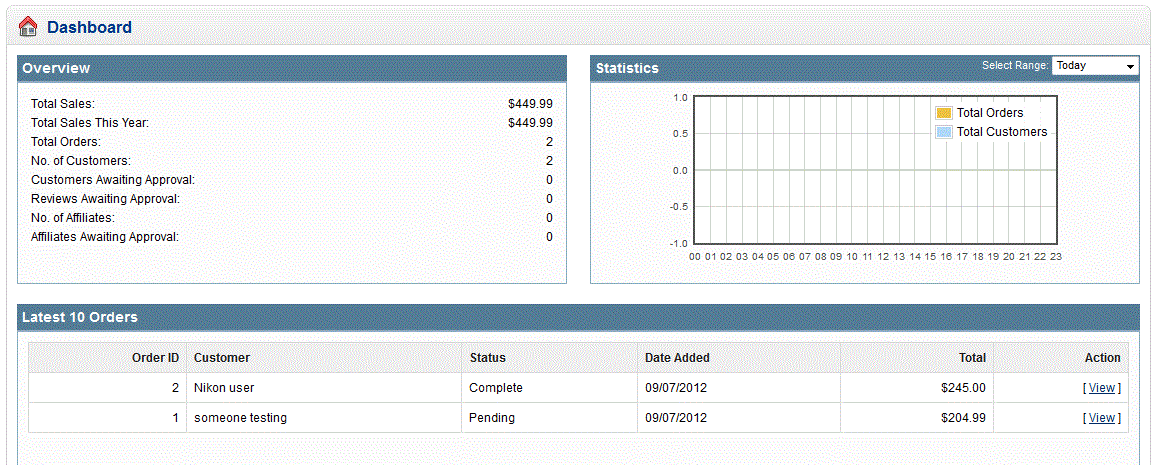1156x465 pixels.
Task: Click the Total column header in orders table
Action: pyautogui.click(x=971, y=358)
